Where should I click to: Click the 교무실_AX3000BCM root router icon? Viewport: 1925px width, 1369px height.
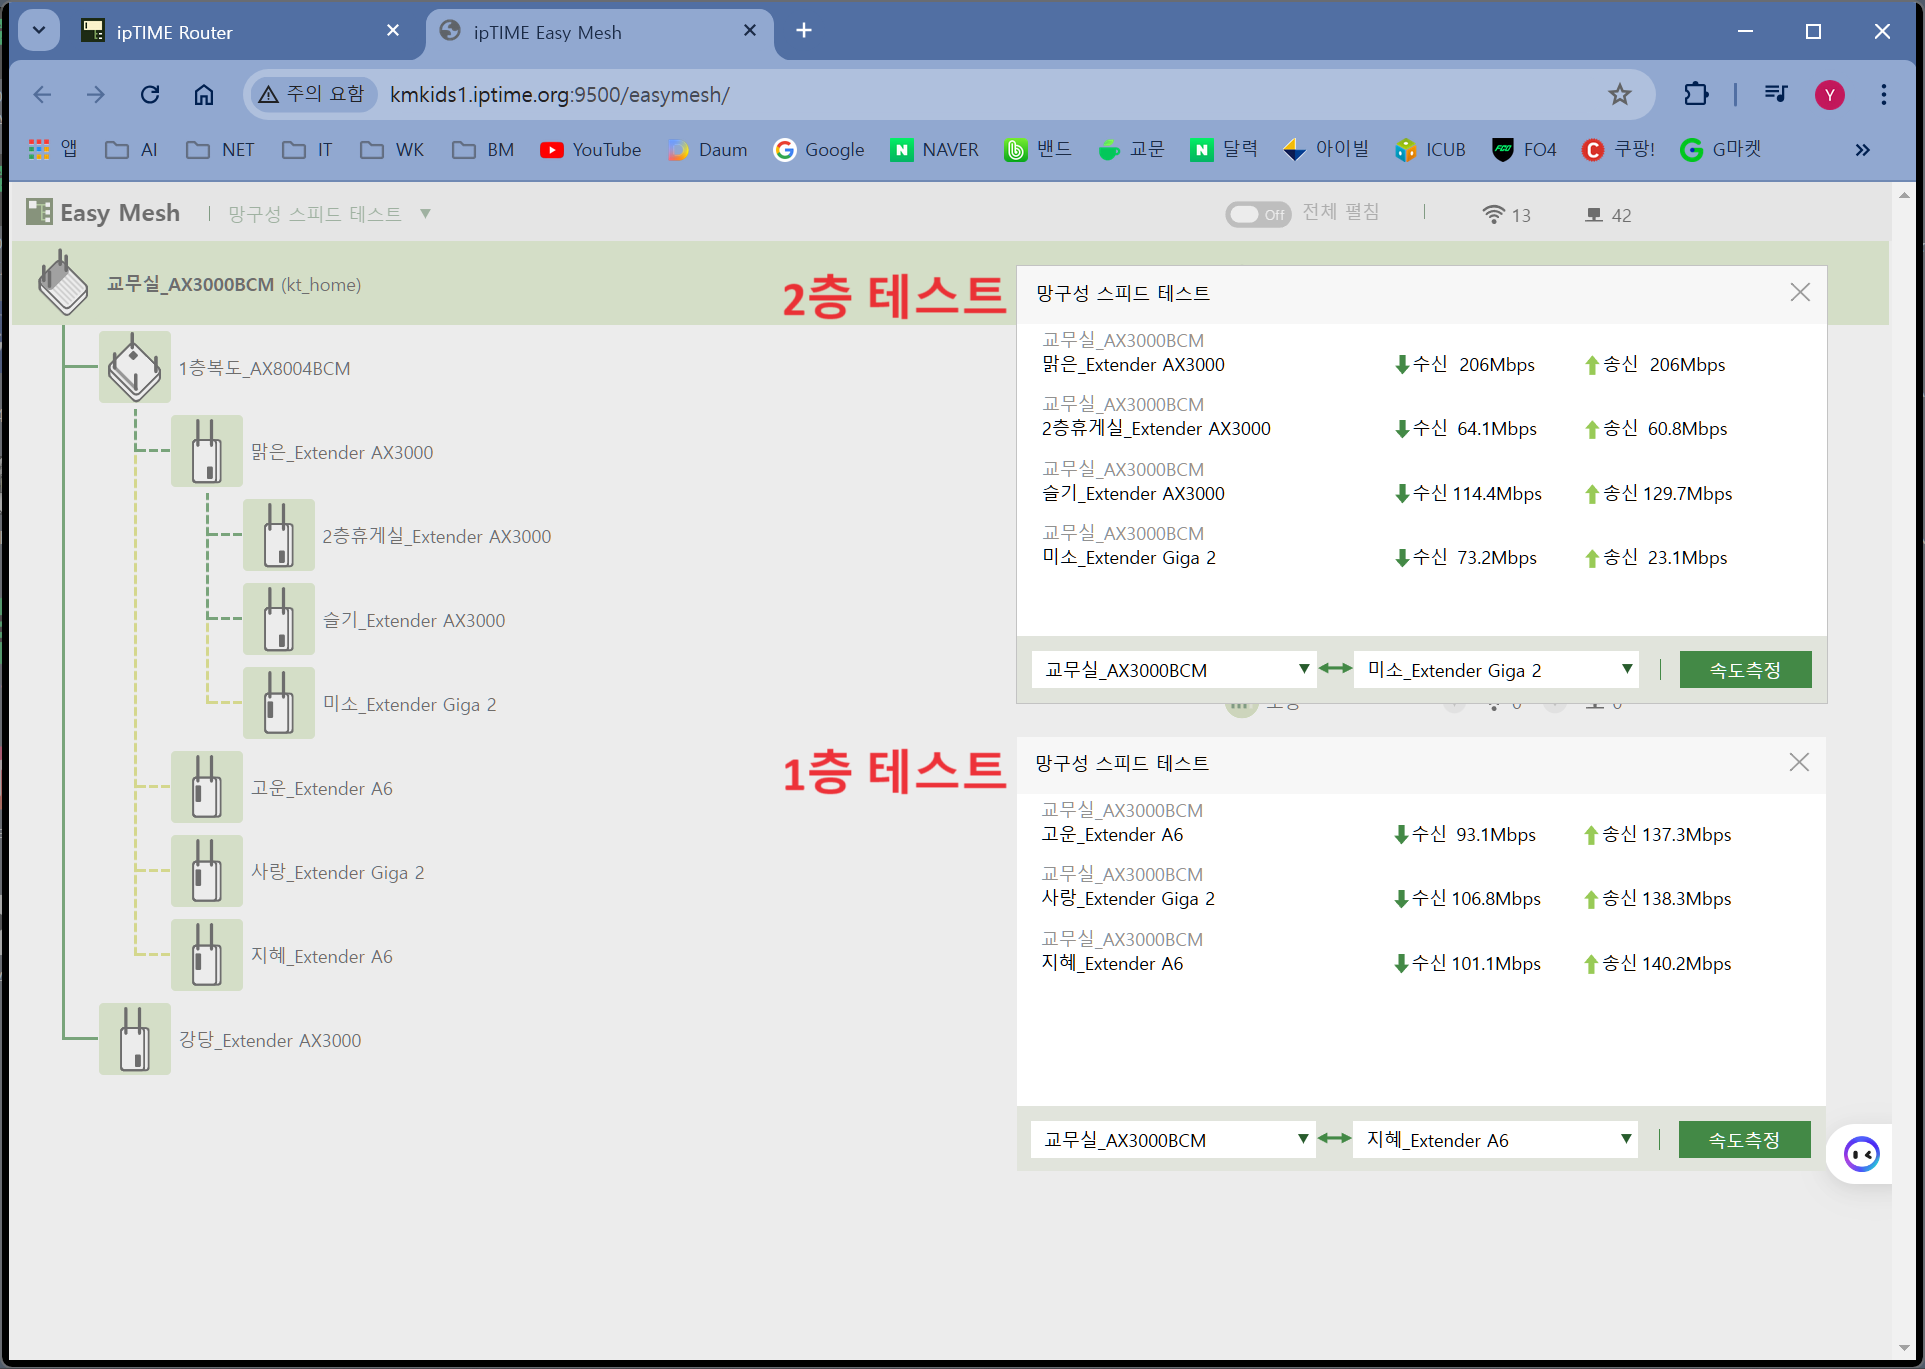(62, 283)
